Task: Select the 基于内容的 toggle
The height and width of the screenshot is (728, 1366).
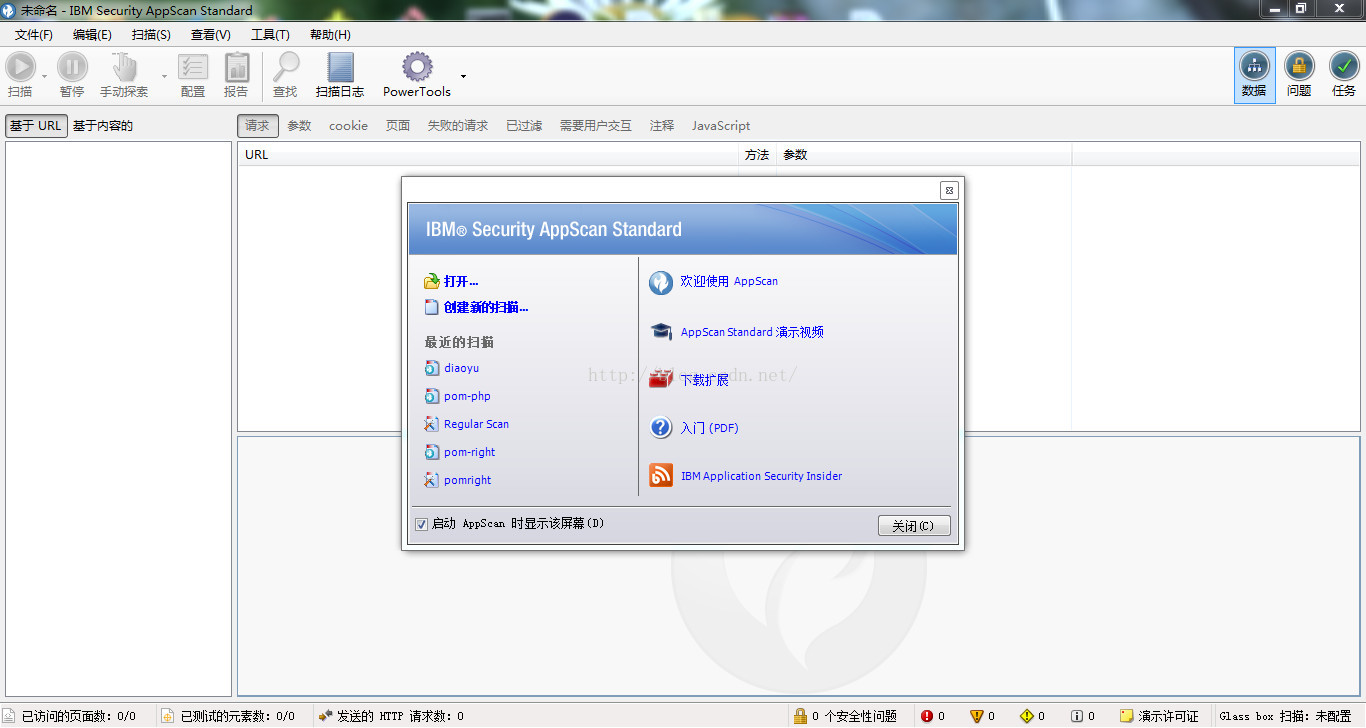Action: tap(103, 126)
